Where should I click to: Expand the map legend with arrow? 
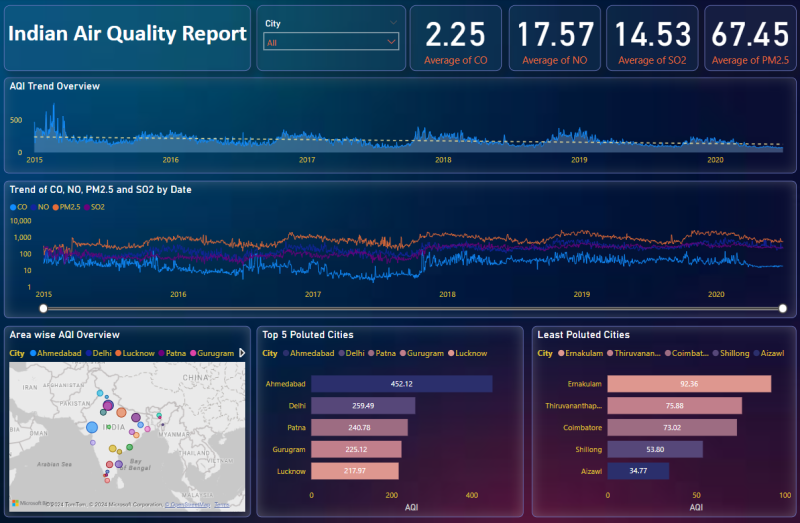pyautogui.click(x=241, y=353)
